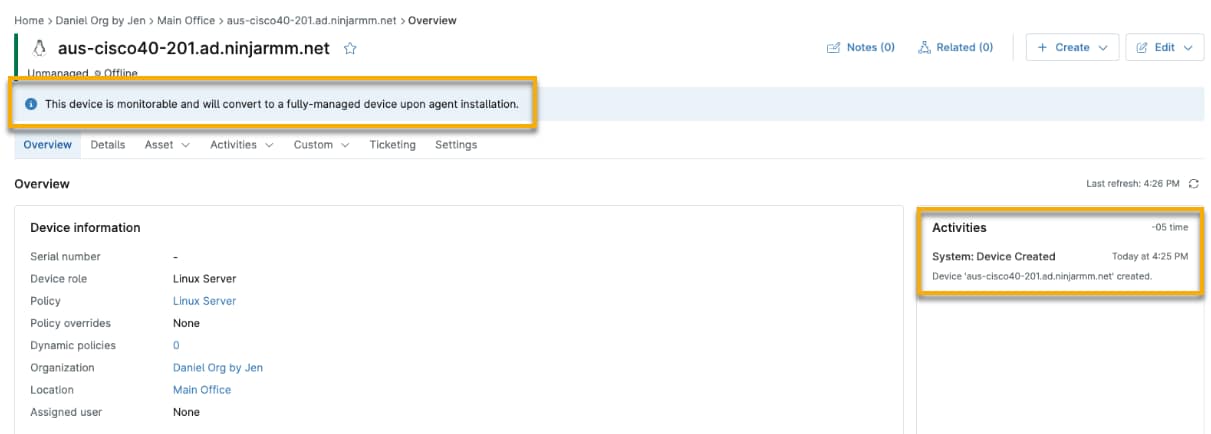
Task: Open Notes (0) panel
Action: tap(860, 47)
